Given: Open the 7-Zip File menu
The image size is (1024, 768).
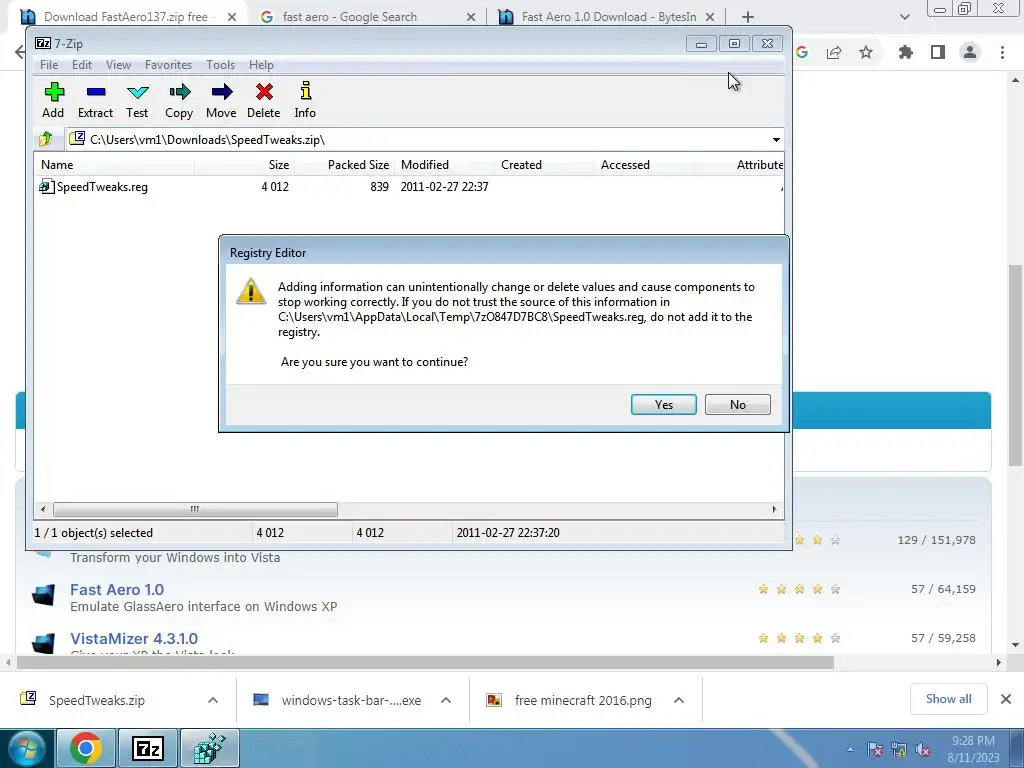Looking at the screenshot, I should 49,65.
